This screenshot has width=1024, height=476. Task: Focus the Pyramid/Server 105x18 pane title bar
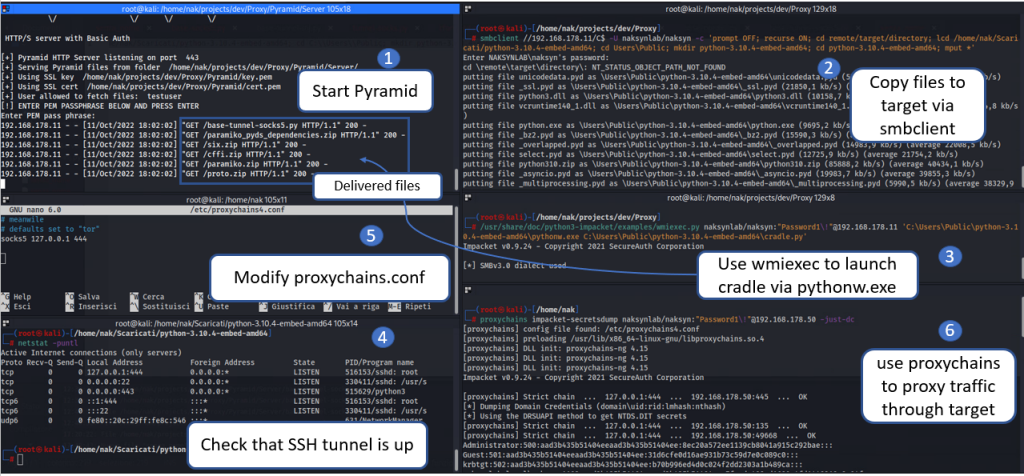tap(229, 9)
